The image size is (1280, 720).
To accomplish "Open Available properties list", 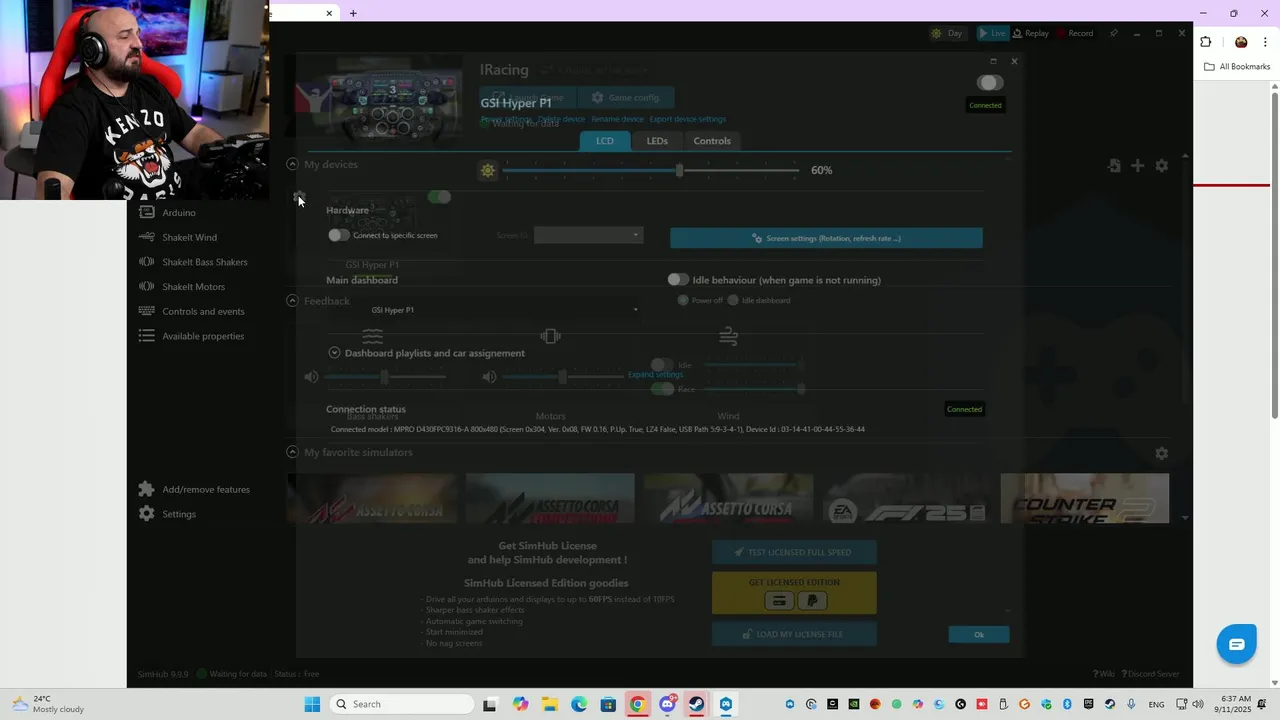I will (x=202, y=336).
